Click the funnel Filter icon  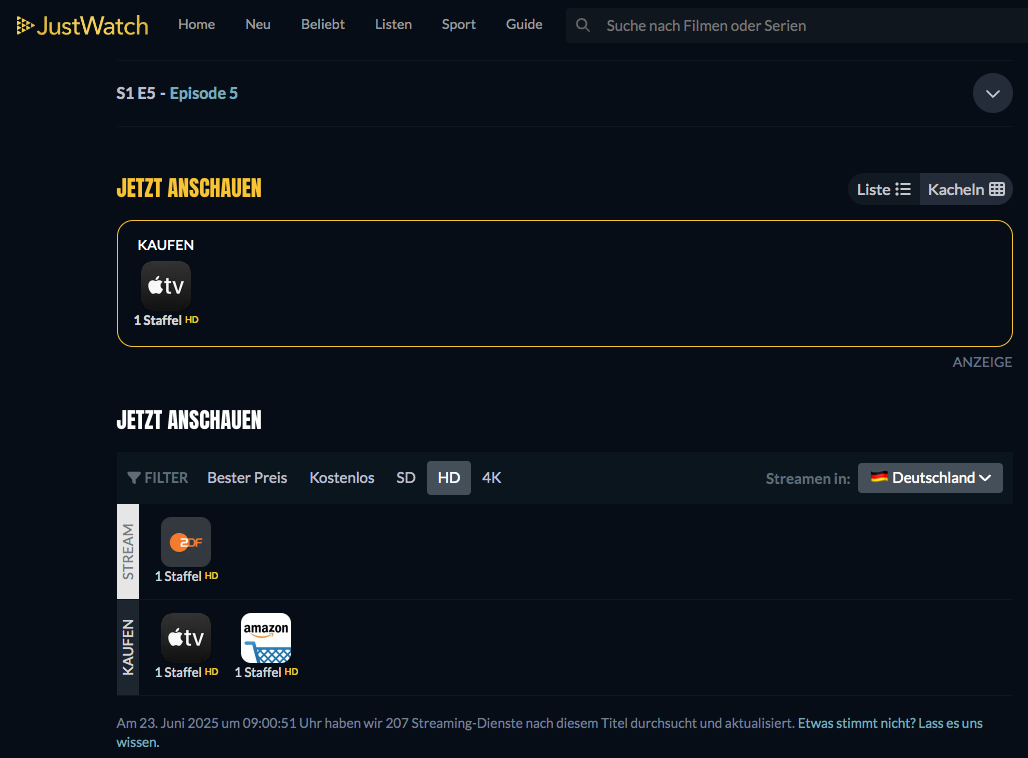point(134,478)
